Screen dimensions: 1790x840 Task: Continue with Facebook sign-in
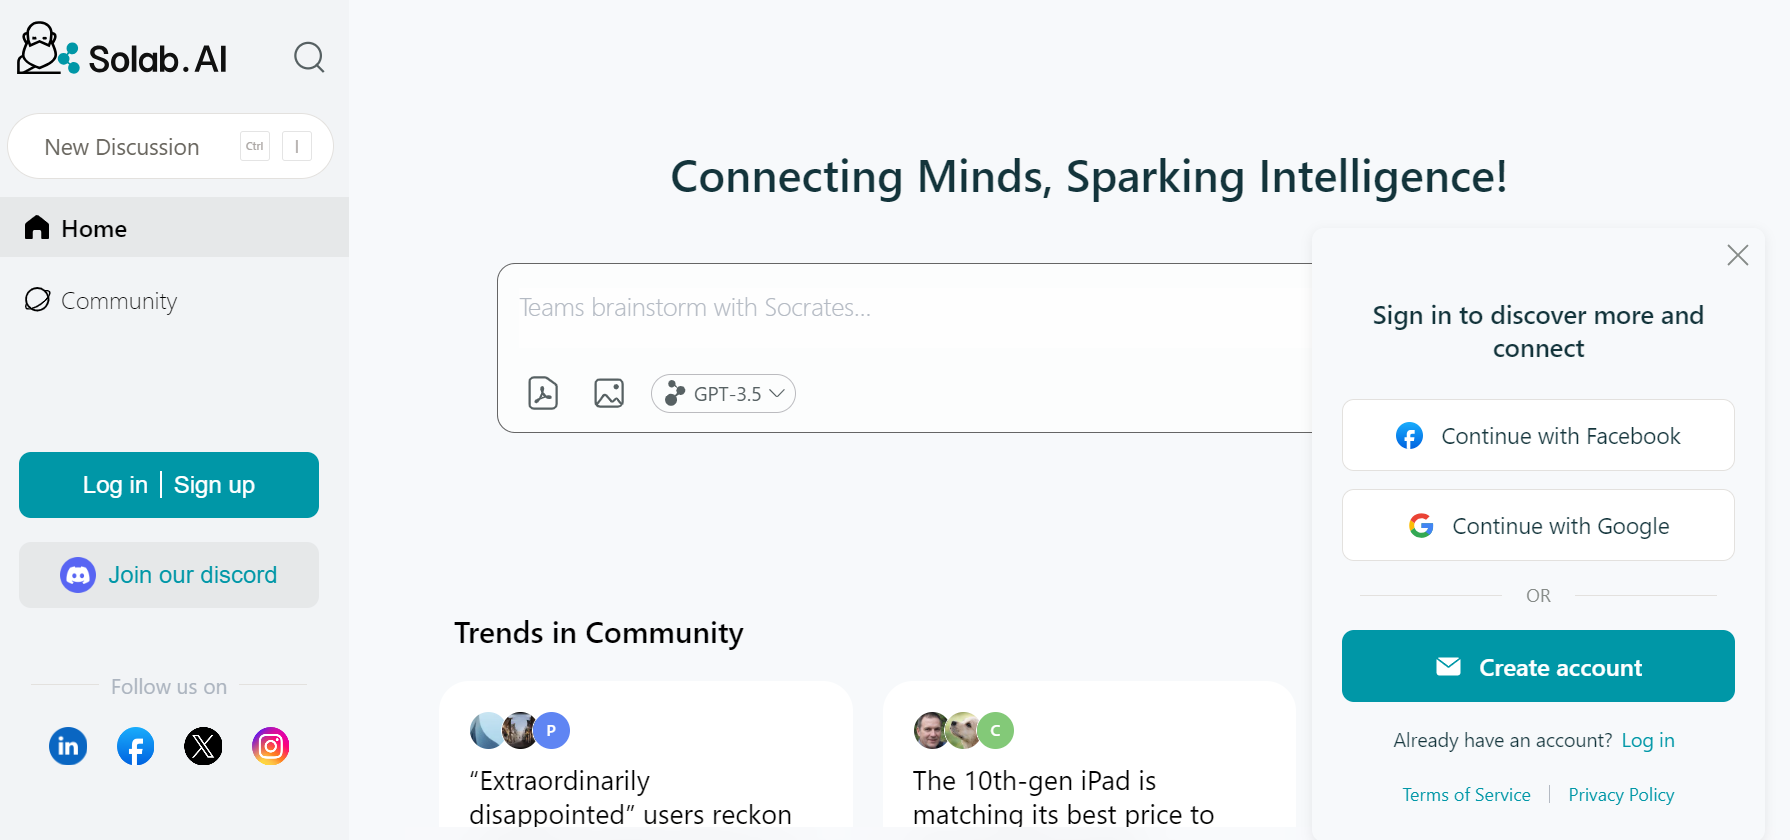click(x=1538, y=436)
